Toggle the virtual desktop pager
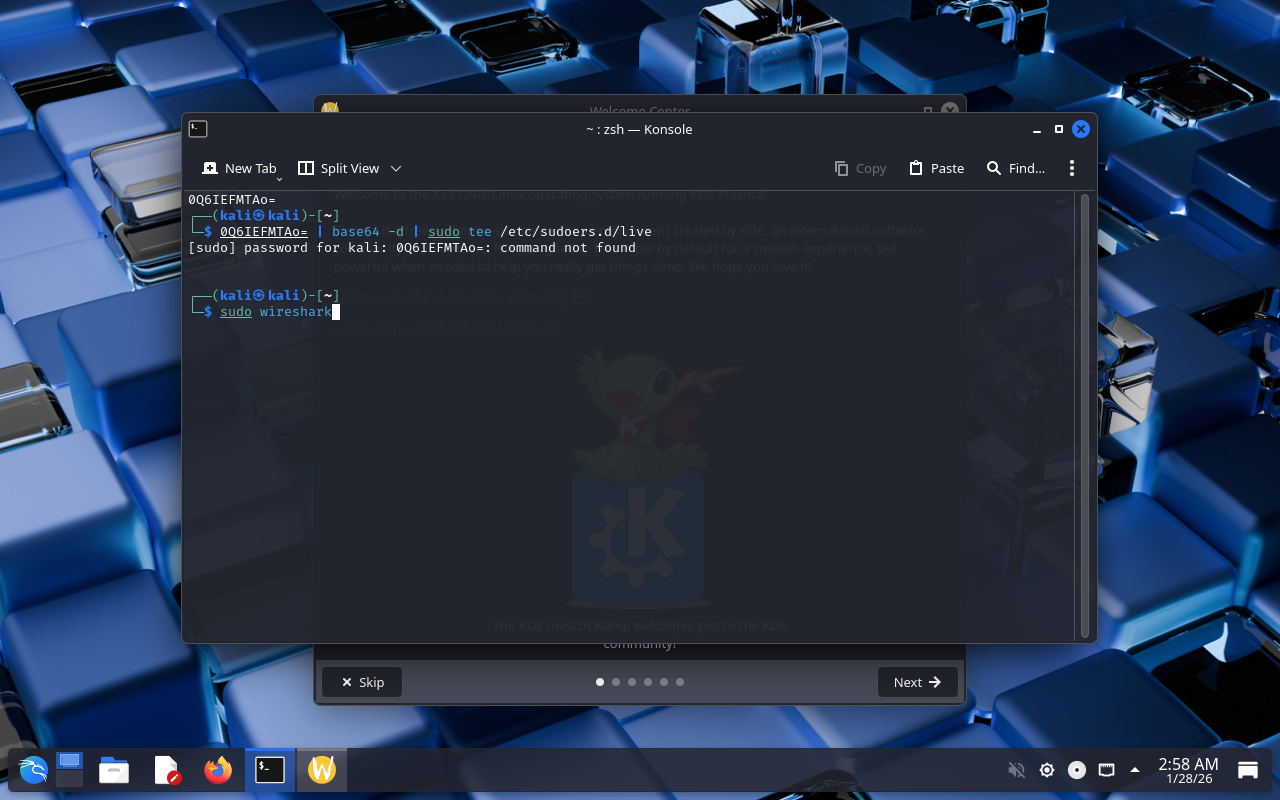Viewport: 1280px width, 800px height. [69, 770]
